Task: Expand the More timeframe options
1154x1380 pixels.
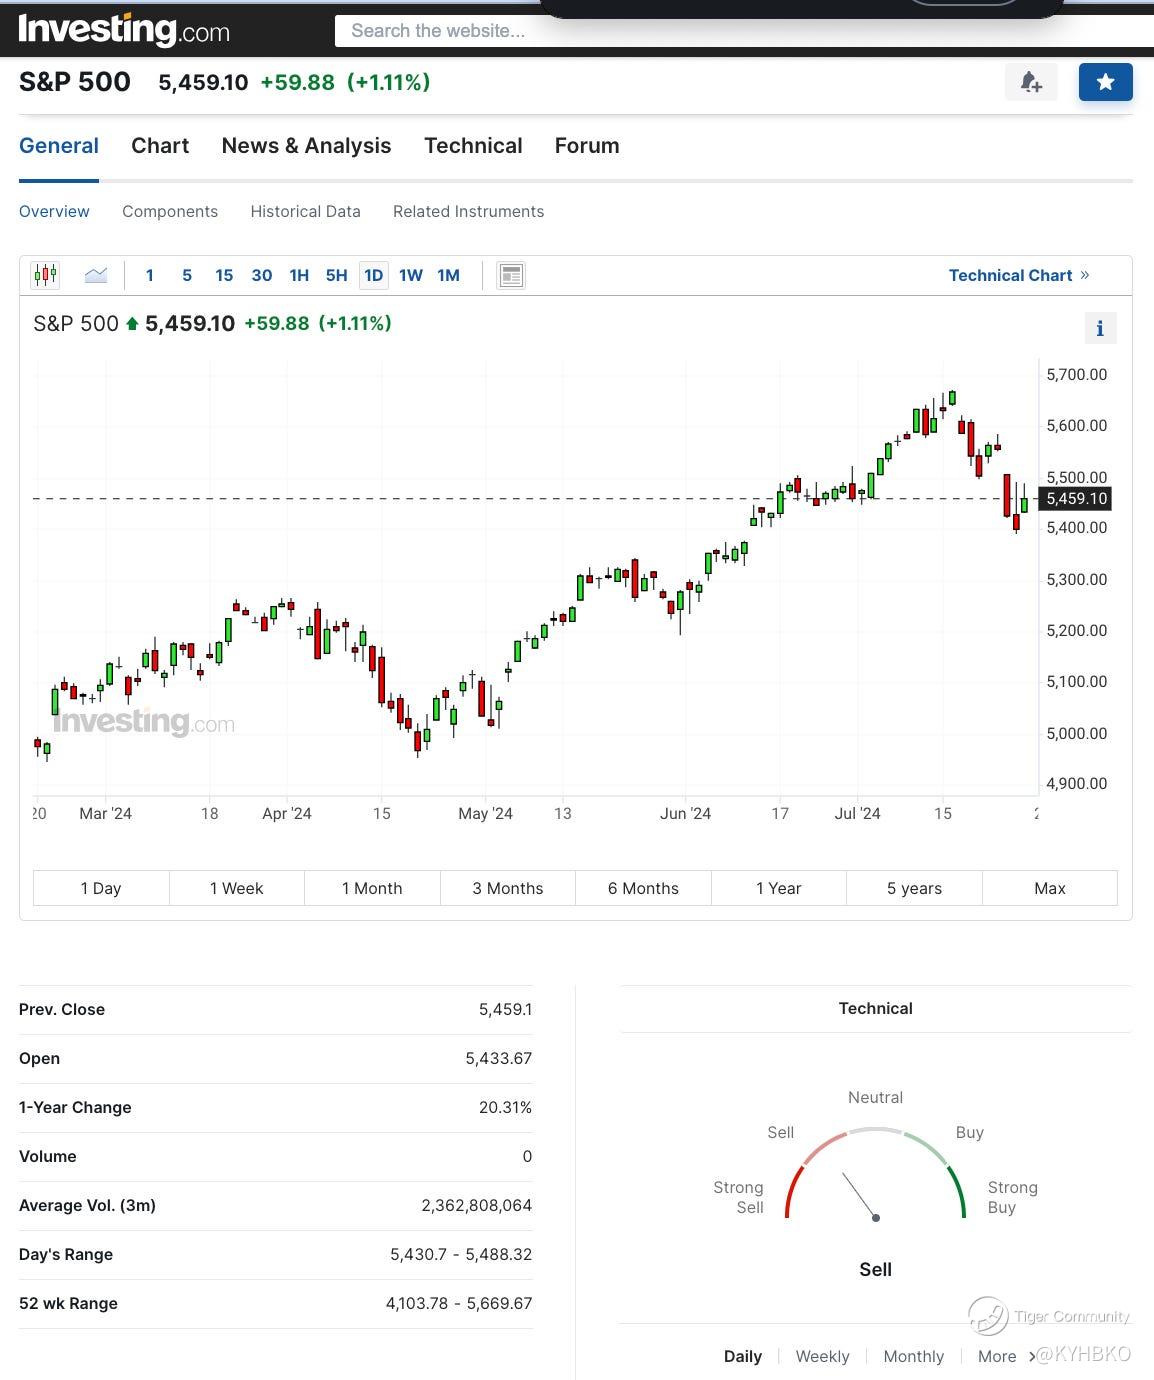Action: point(1005,1356)
